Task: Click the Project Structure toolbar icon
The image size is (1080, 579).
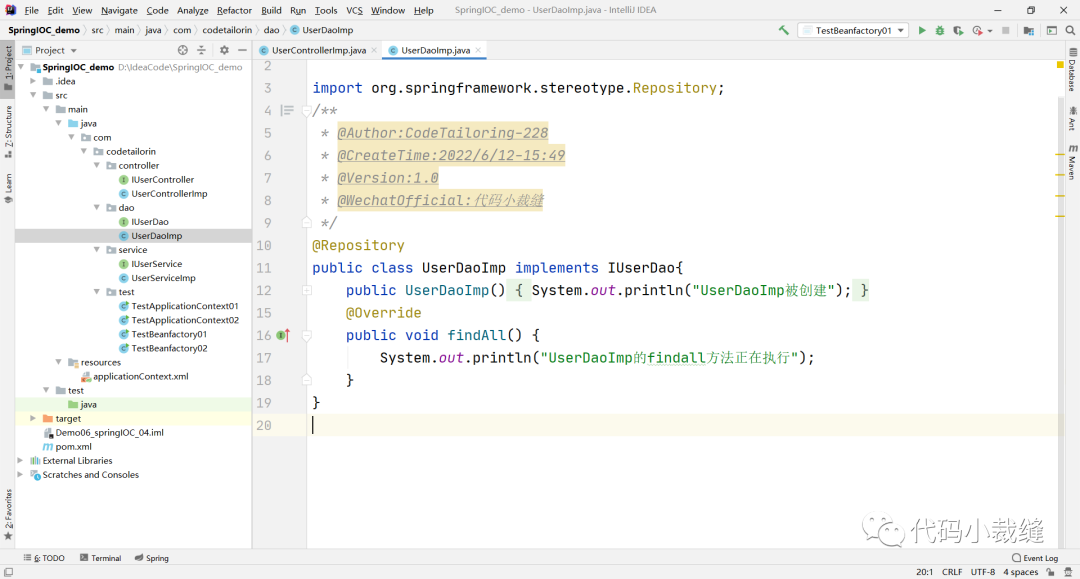Action: pyautogui.click(x=1029, y=31)
